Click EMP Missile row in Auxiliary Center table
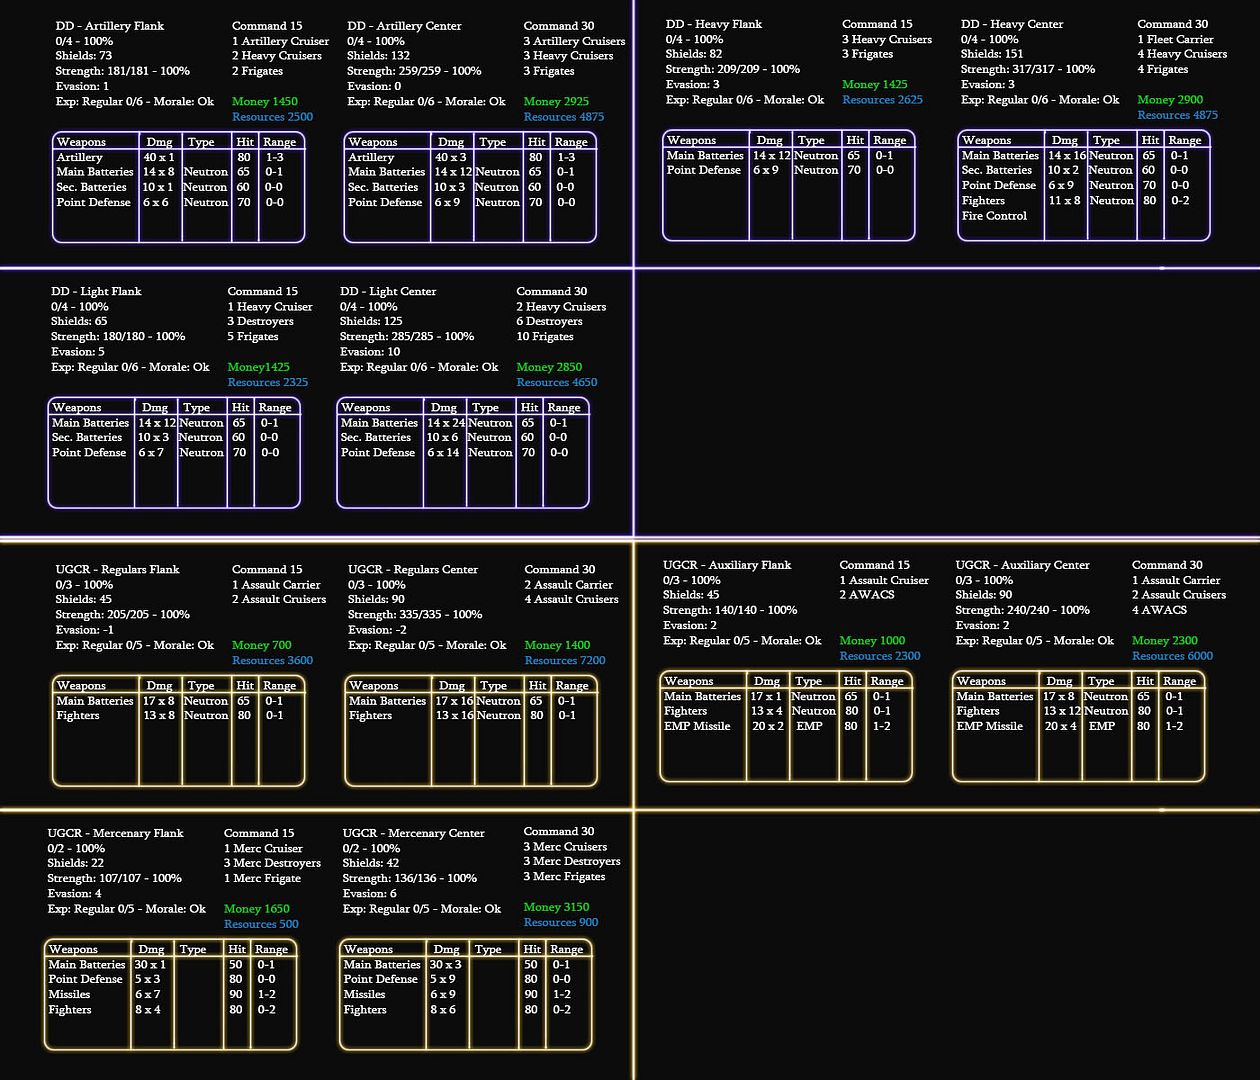 989,726
